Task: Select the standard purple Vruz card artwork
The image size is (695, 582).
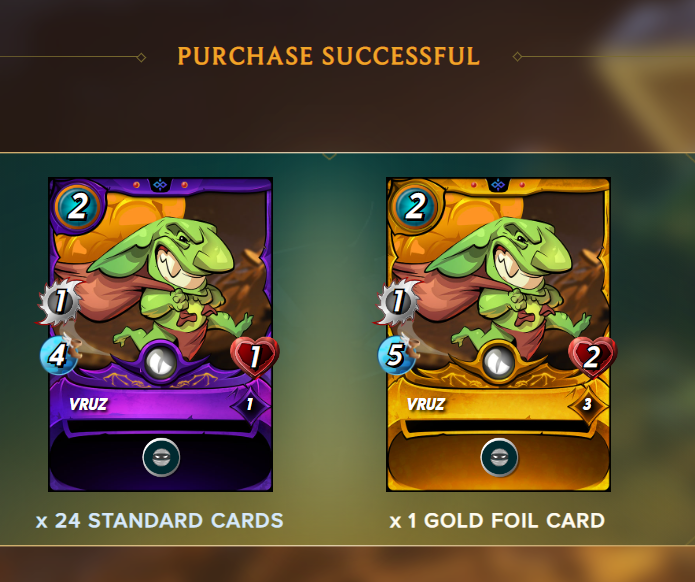Action: 160,334
